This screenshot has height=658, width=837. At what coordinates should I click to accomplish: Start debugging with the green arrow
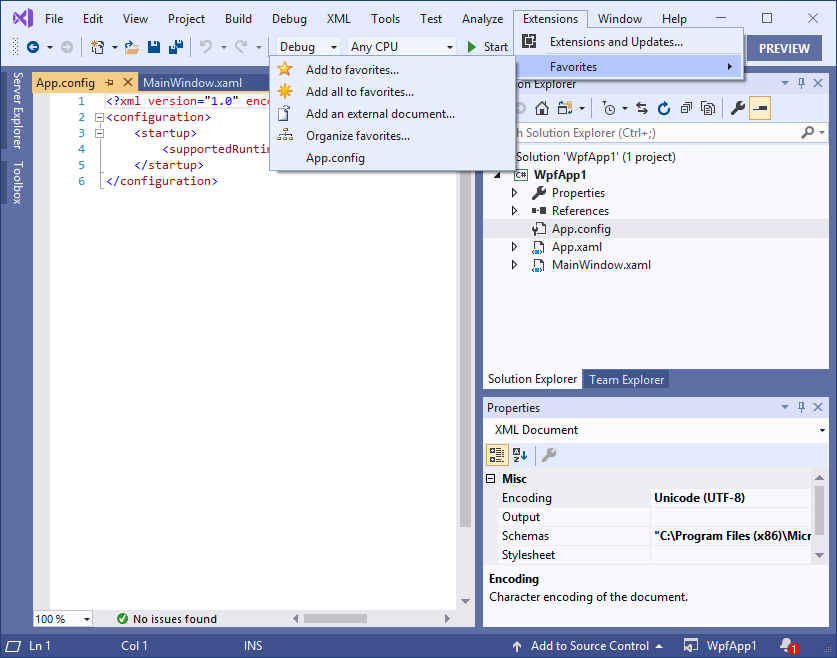coord(470,46)
